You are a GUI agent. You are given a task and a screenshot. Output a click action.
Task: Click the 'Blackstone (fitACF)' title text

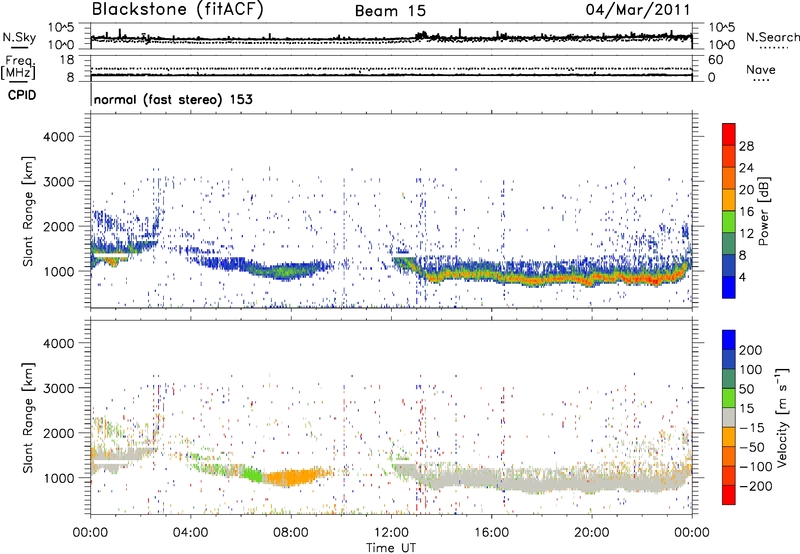(x=177, y=9)
